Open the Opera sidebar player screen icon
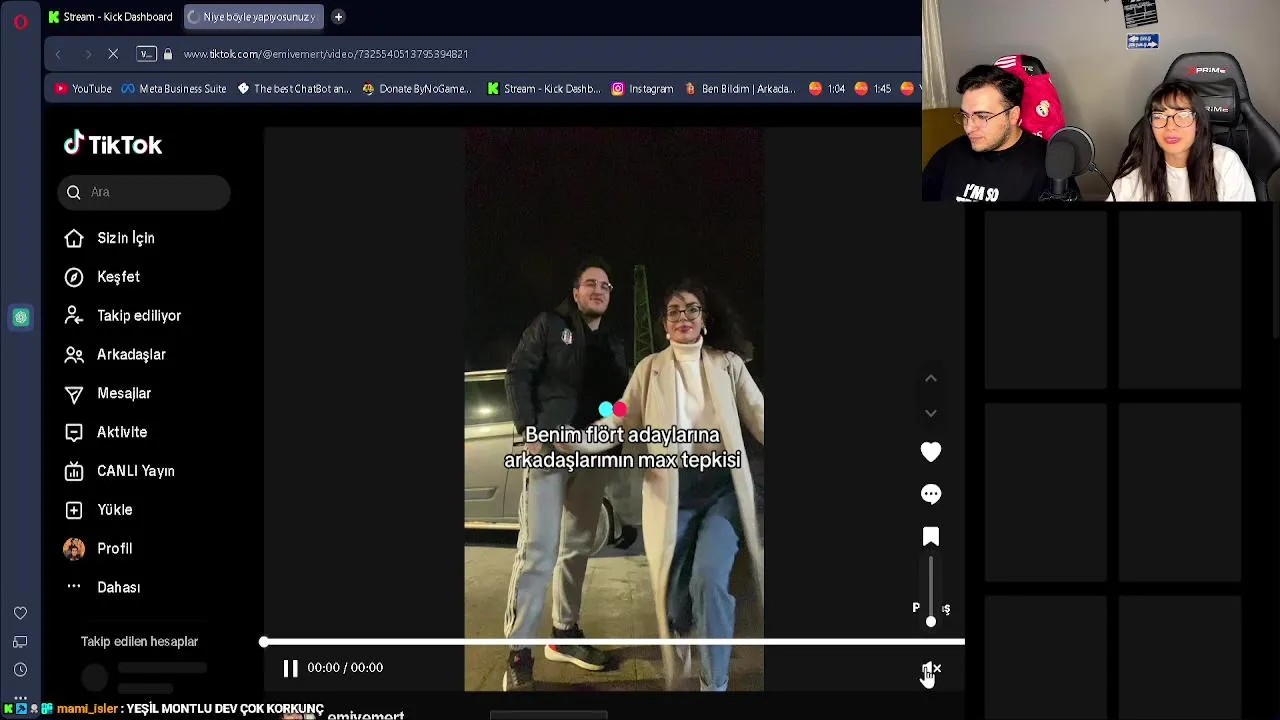Screen dimensions: 1280x720 pyautogui.click(x=20, y=642)
